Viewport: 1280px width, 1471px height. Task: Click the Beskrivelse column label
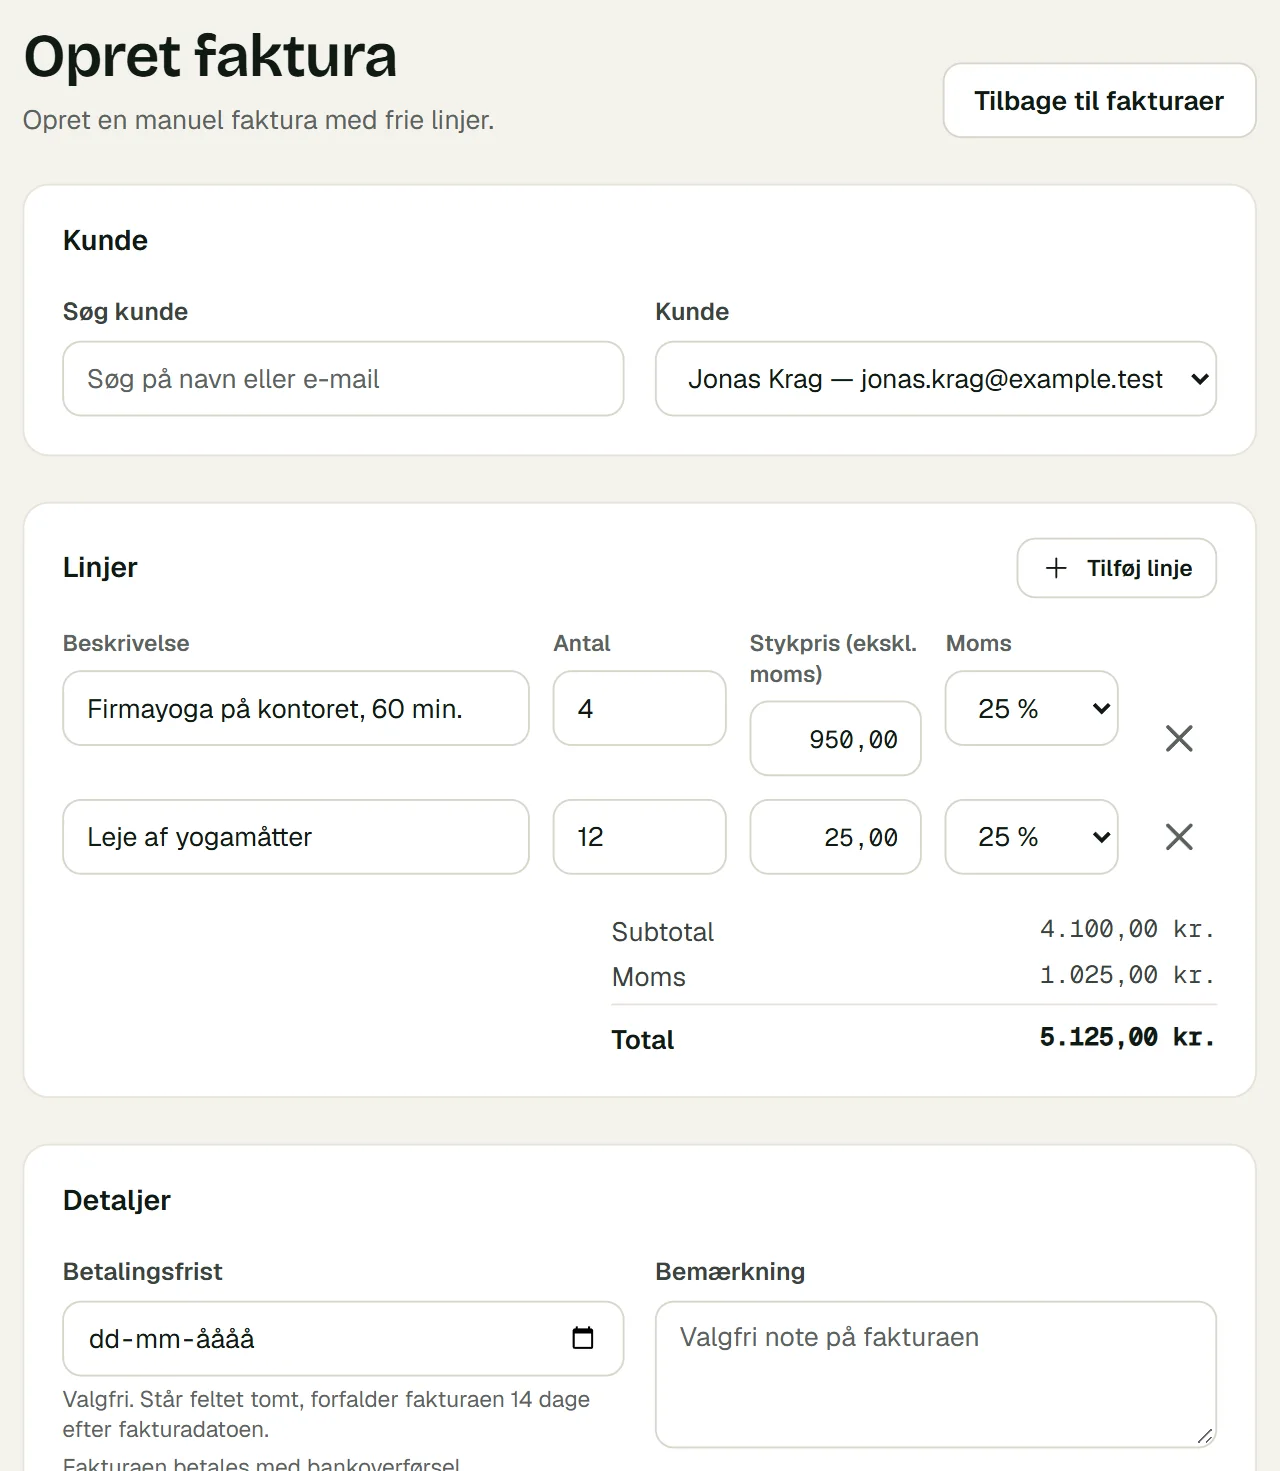tap(126, 643)
